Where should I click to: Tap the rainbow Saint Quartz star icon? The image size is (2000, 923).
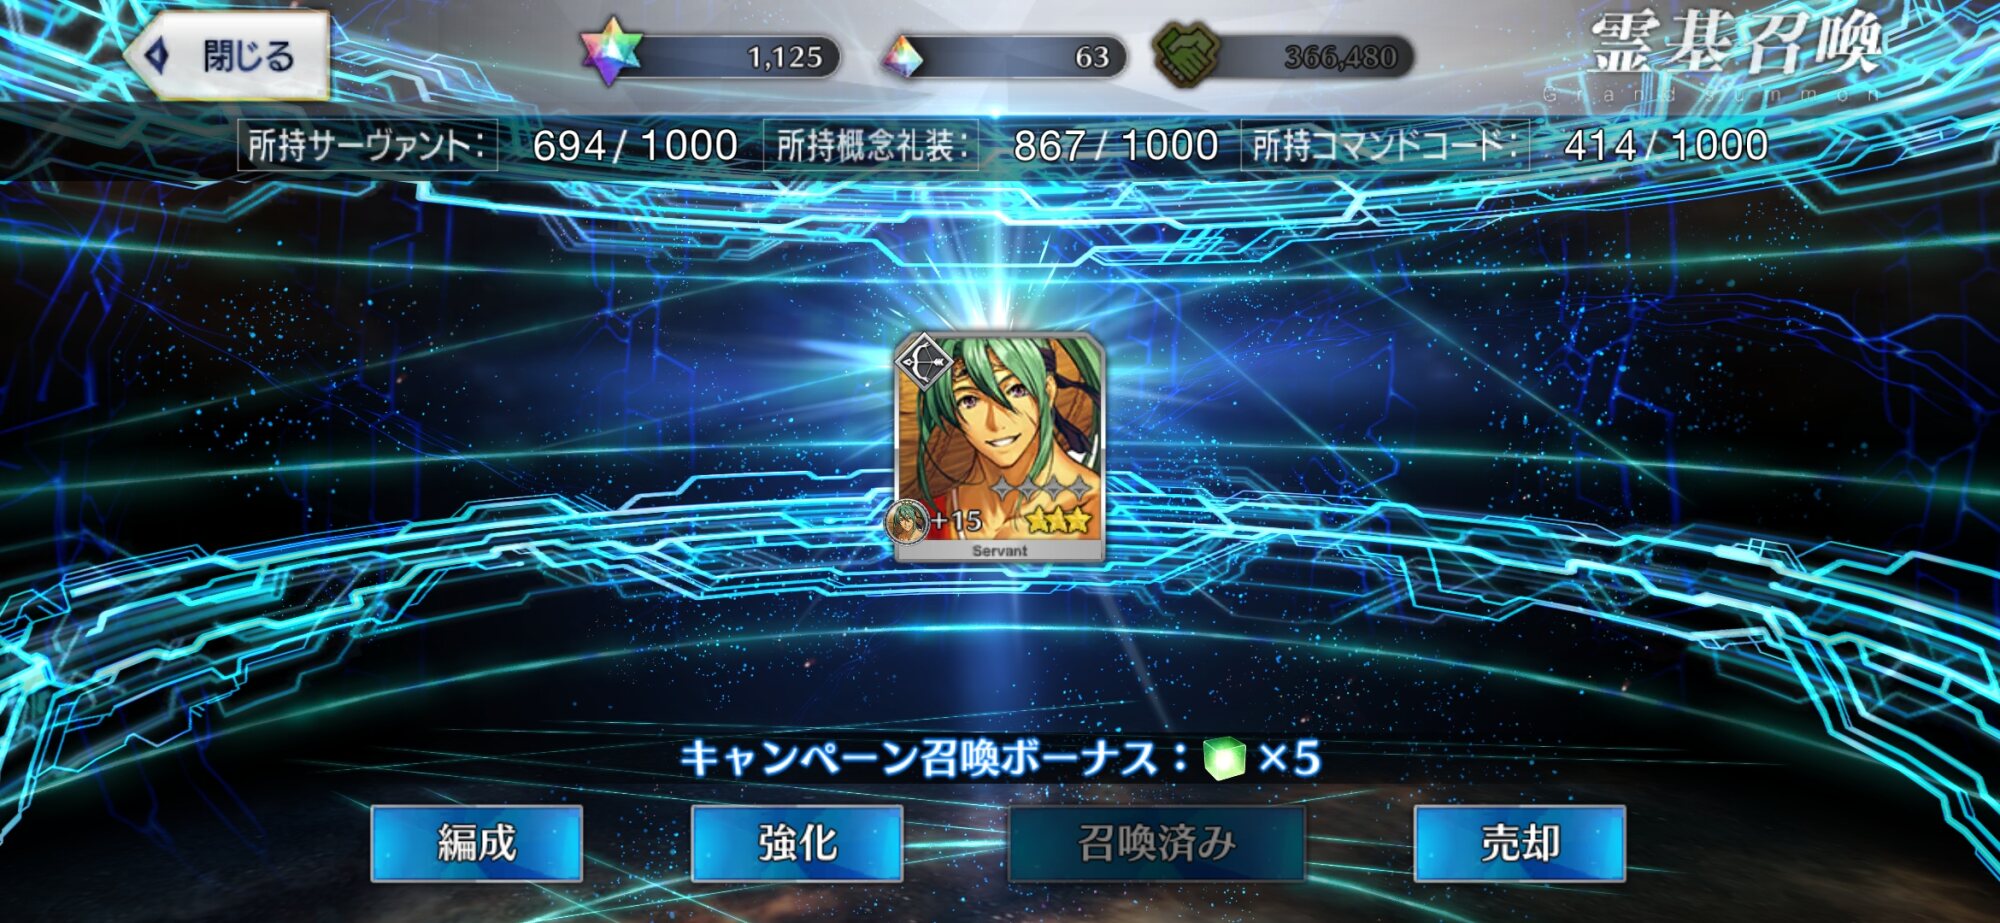point(611,51)
